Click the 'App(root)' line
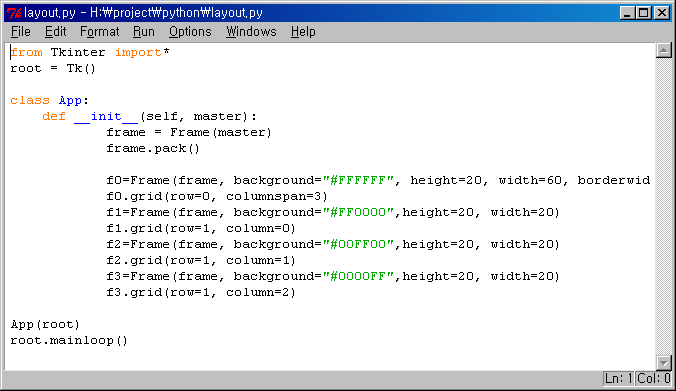Image resolution: width=676 pixels, height=391 pixels. 45,325
